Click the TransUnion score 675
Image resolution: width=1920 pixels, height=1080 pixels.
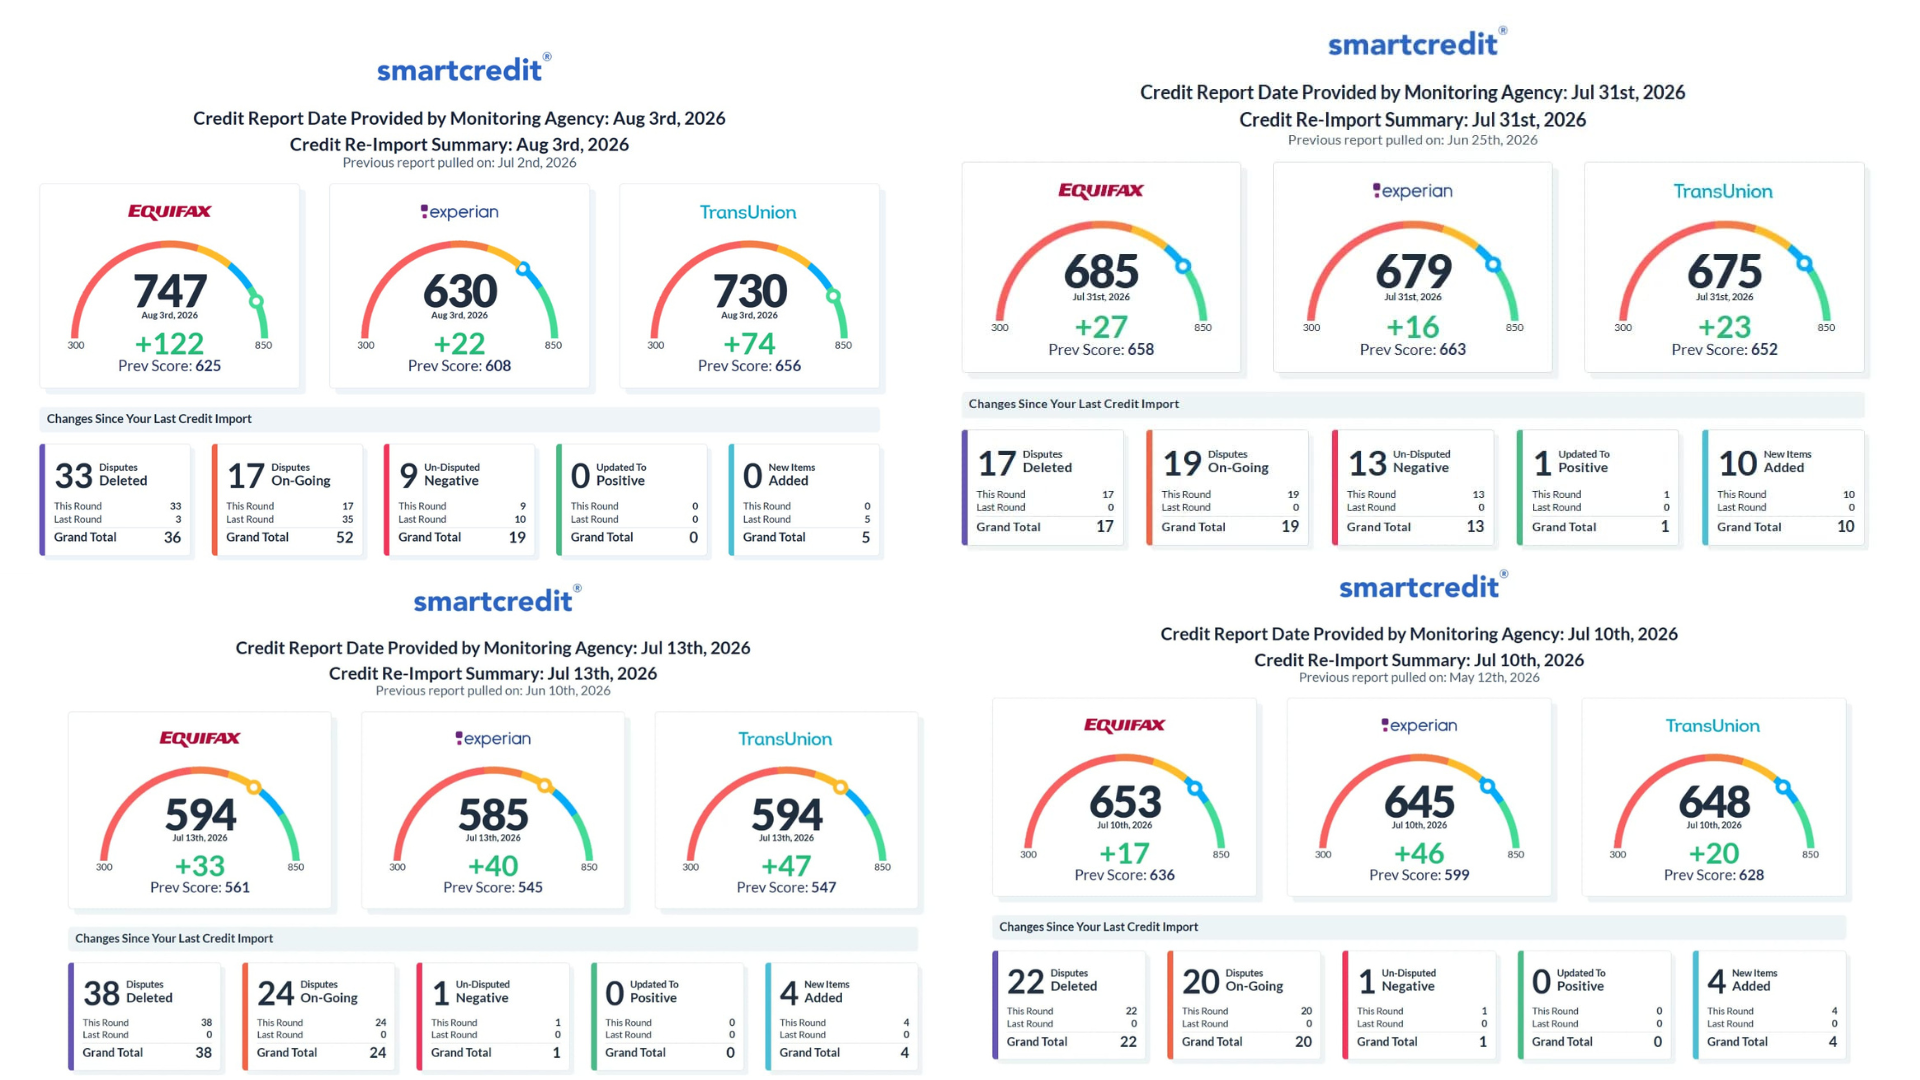click(1725, 271)
